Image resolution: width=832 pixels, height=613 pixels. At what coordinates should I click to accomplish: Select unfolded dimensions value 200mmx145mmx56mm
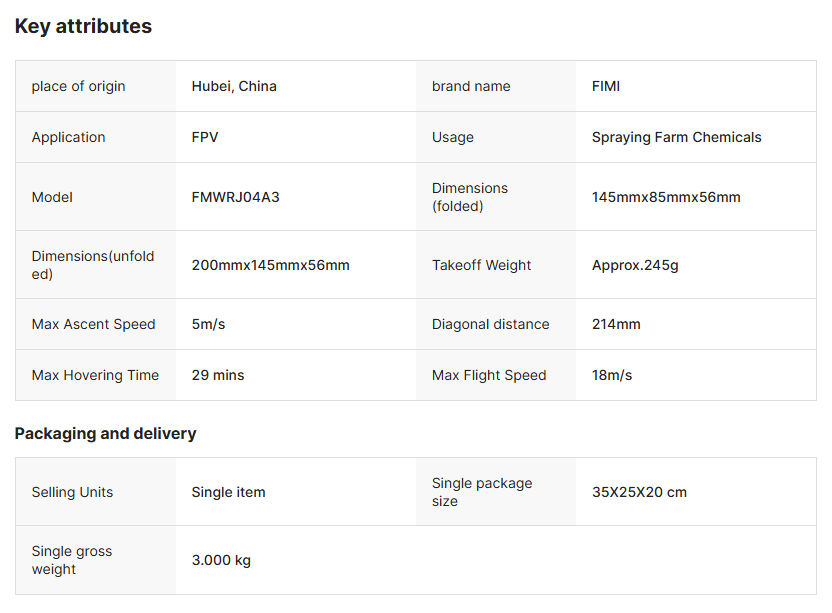click(270, 265)
